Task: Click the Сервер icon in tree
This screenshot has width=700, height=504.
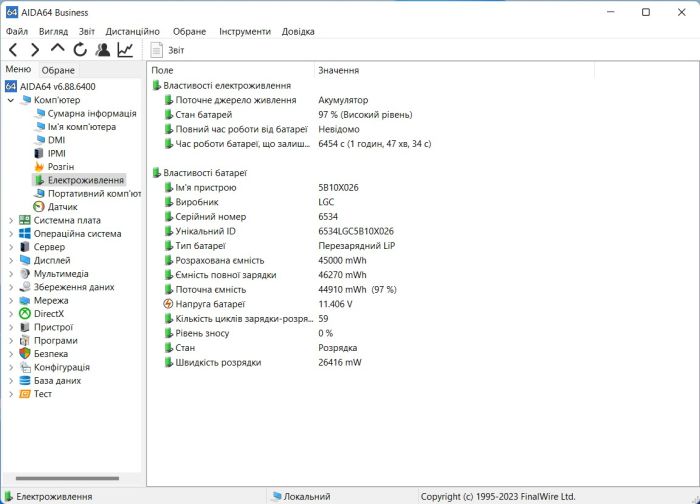Action: [25, 247]
